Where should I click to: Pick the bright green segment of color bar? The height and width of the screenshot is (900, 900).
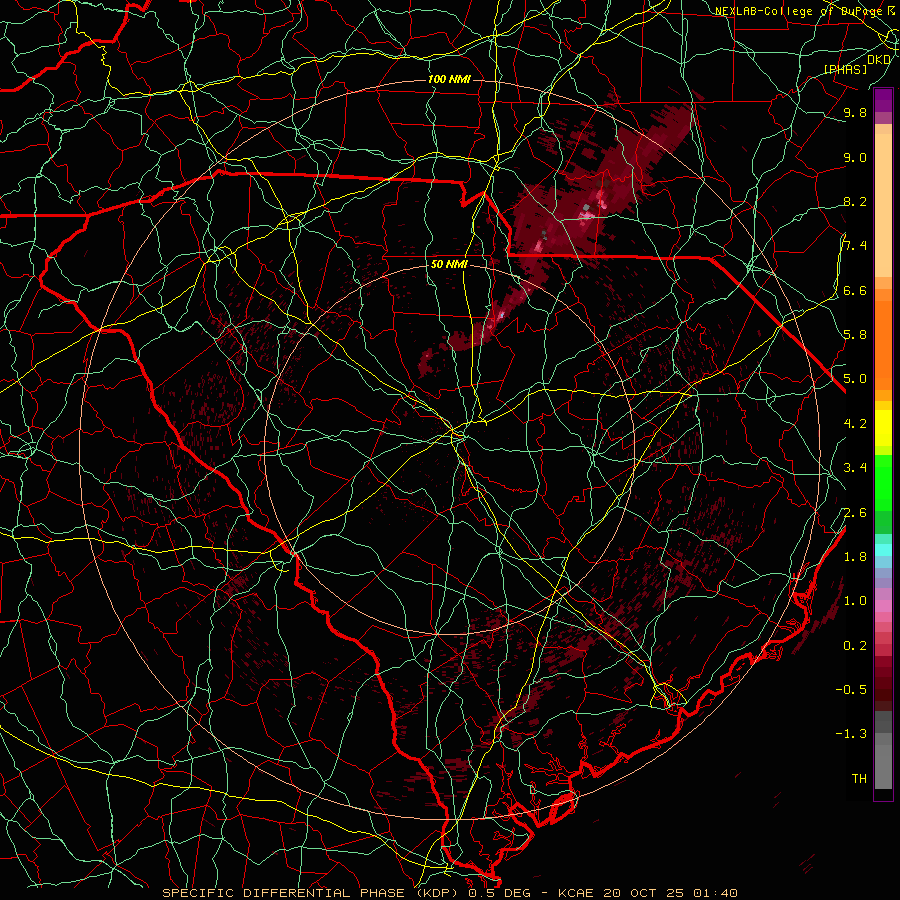click(x=883, y=482)
